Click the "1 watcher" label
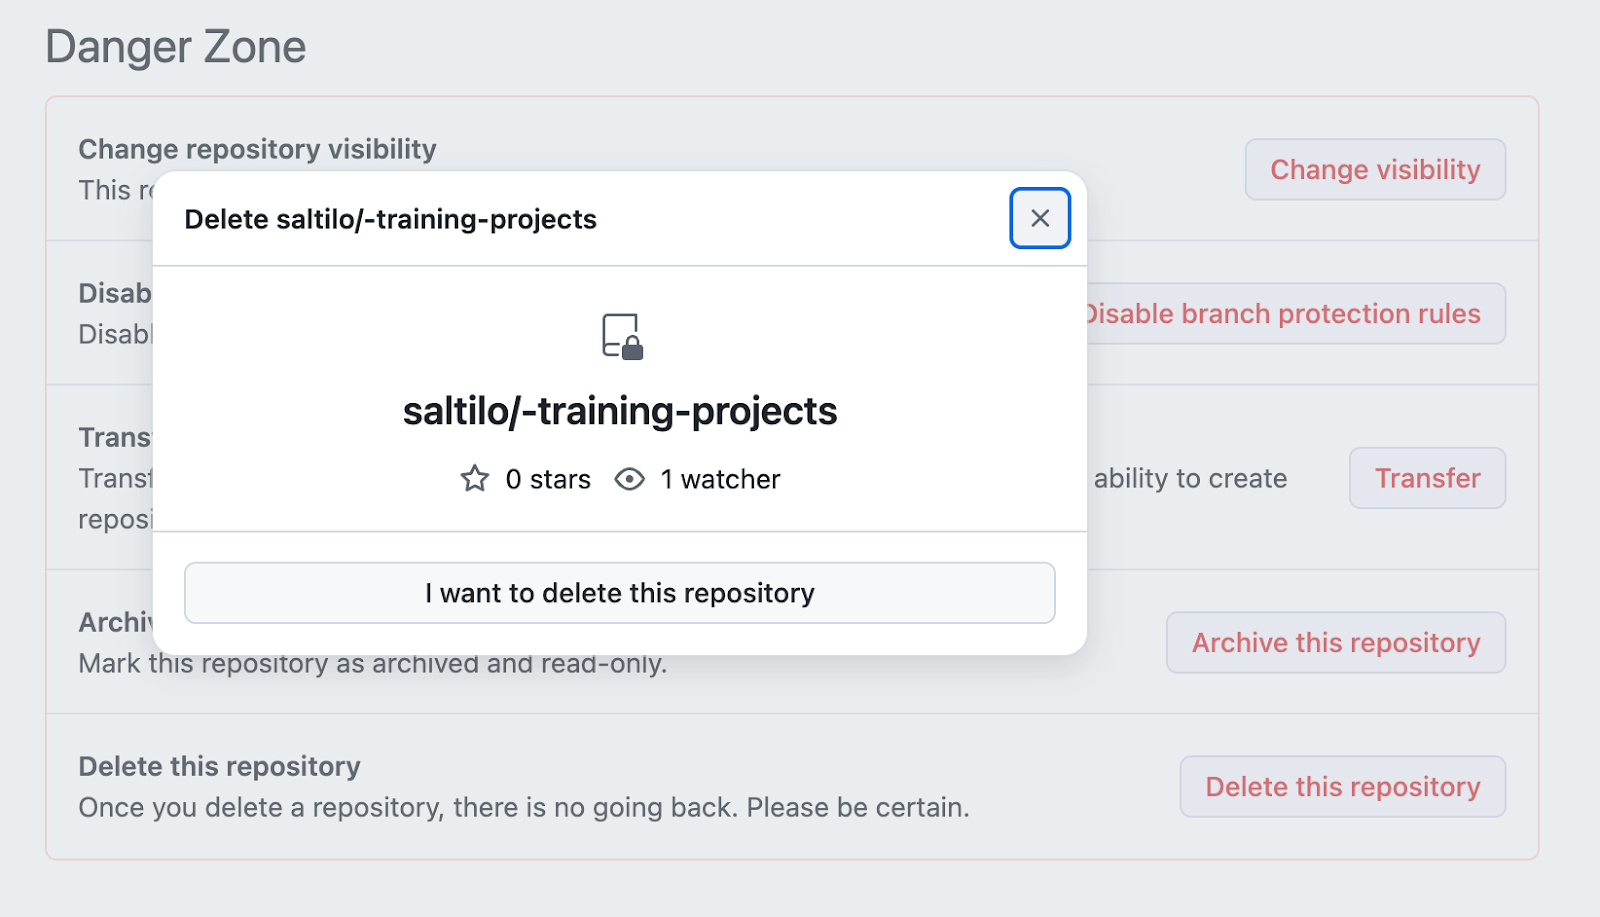Screen dimensions: 1600x917 [x=719, y=479]
